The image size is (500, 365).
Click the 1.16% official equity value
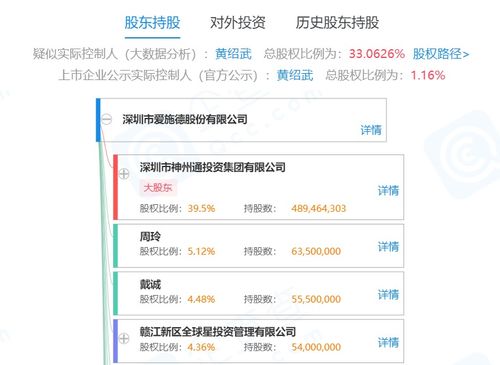(428, 75)
